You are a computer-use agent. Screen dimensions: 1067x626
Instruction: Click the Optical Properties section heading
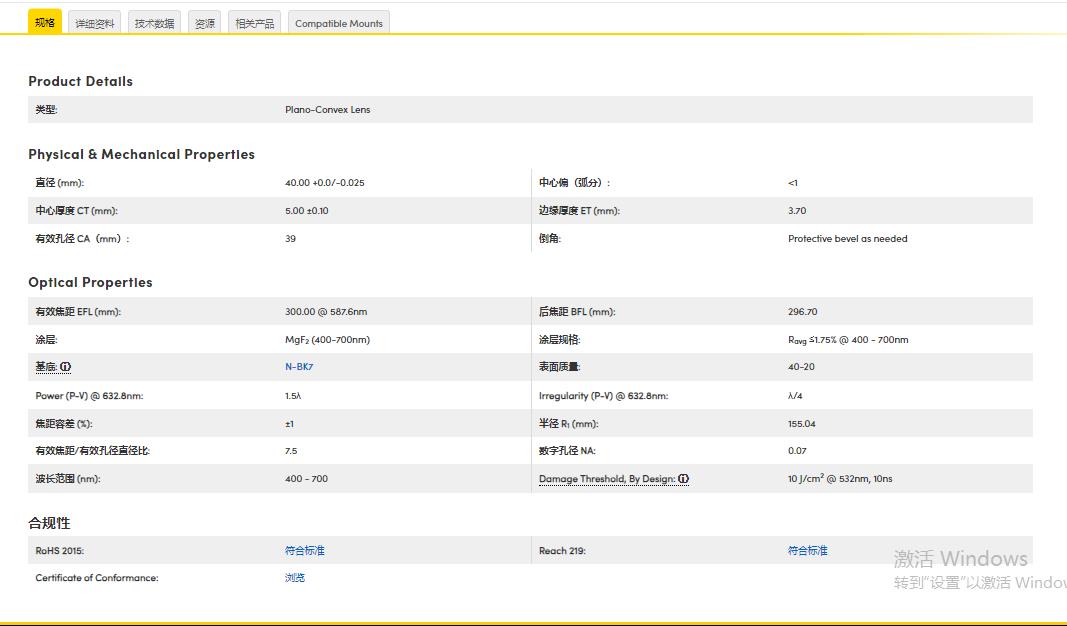click(90, 283)
